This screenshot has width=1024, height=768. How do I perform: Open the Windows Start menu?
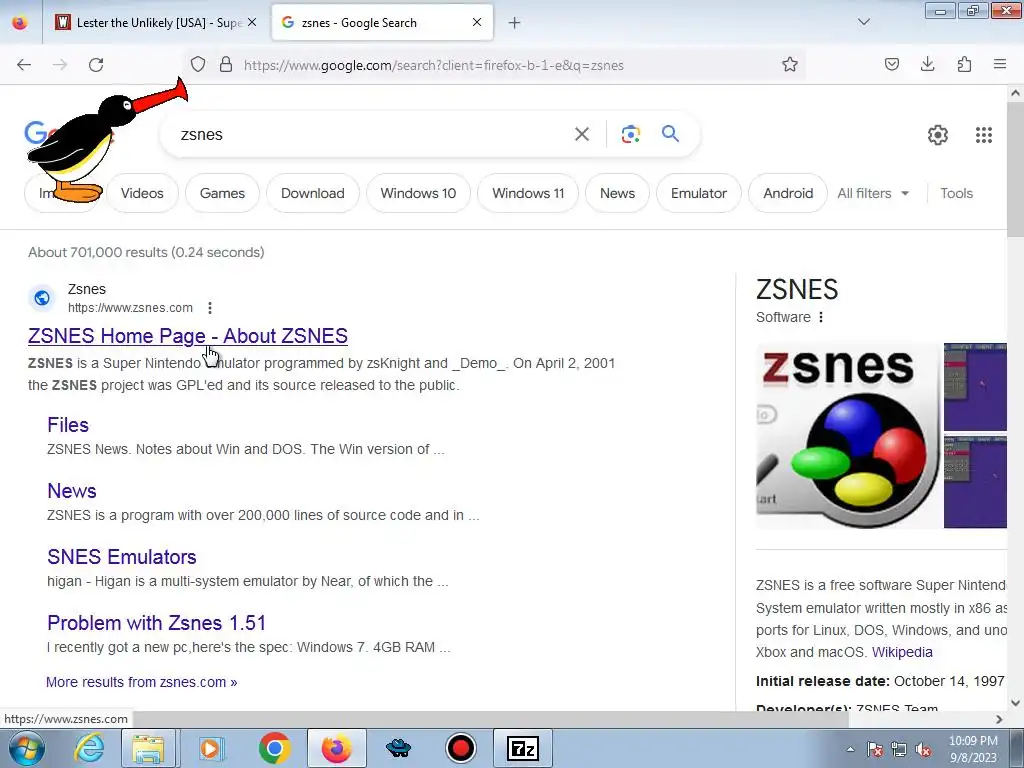coord(27,748)
